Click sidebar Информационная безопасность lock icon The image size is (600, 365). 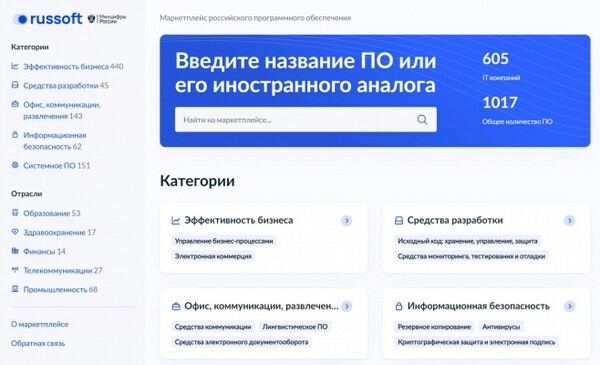point(15,135)
